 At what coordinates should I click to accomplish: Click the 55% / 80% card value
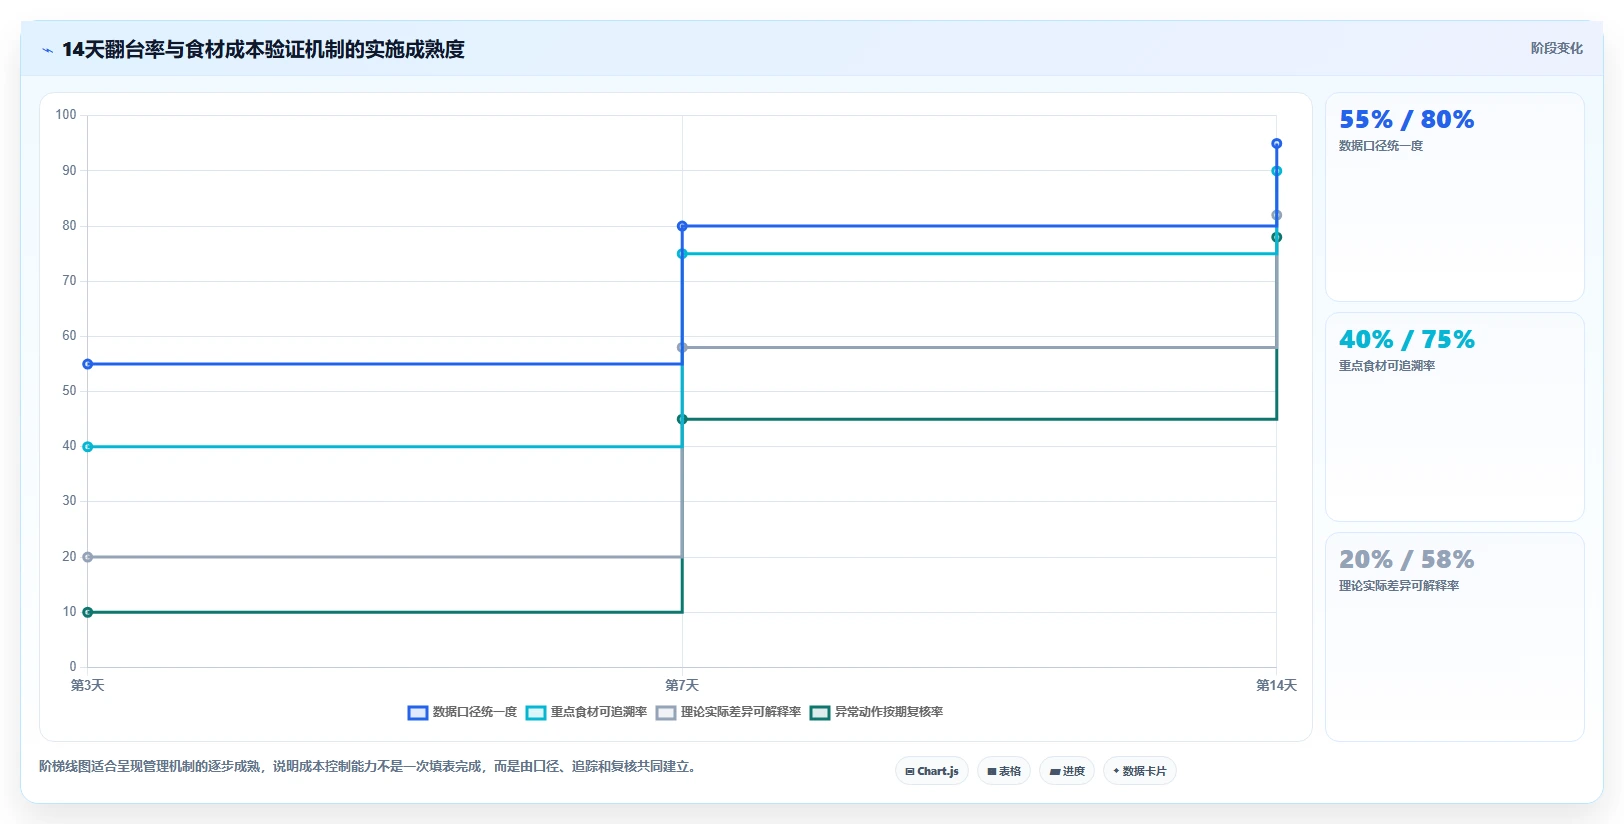pos(1406,120)
